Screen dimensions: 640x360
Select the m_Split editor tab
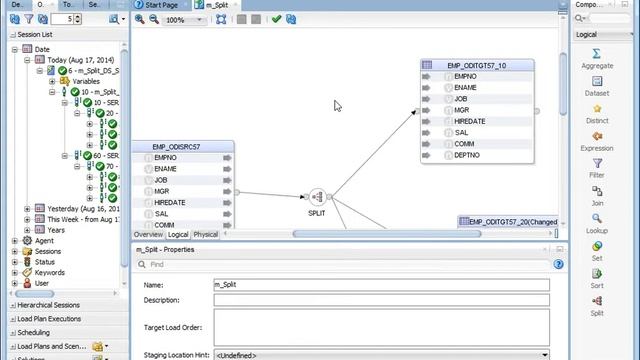click(x=217, y=5)
